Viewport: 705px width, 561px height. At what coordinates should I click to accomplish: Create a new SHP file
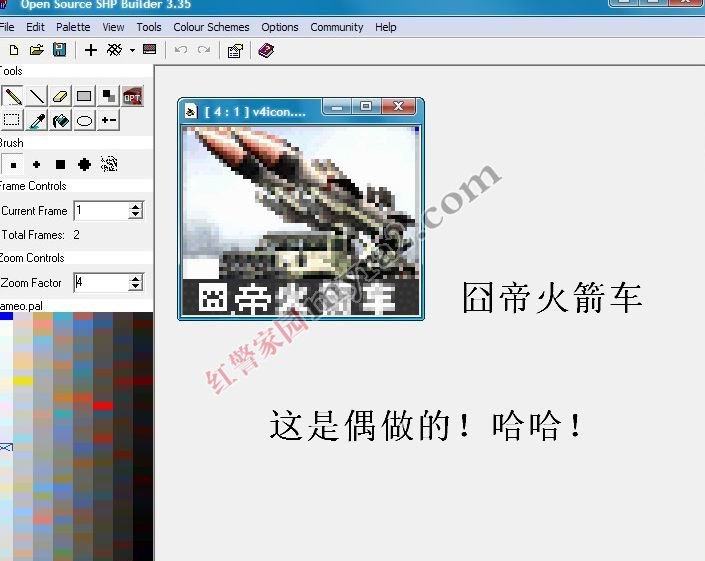(x=14, y=50)
